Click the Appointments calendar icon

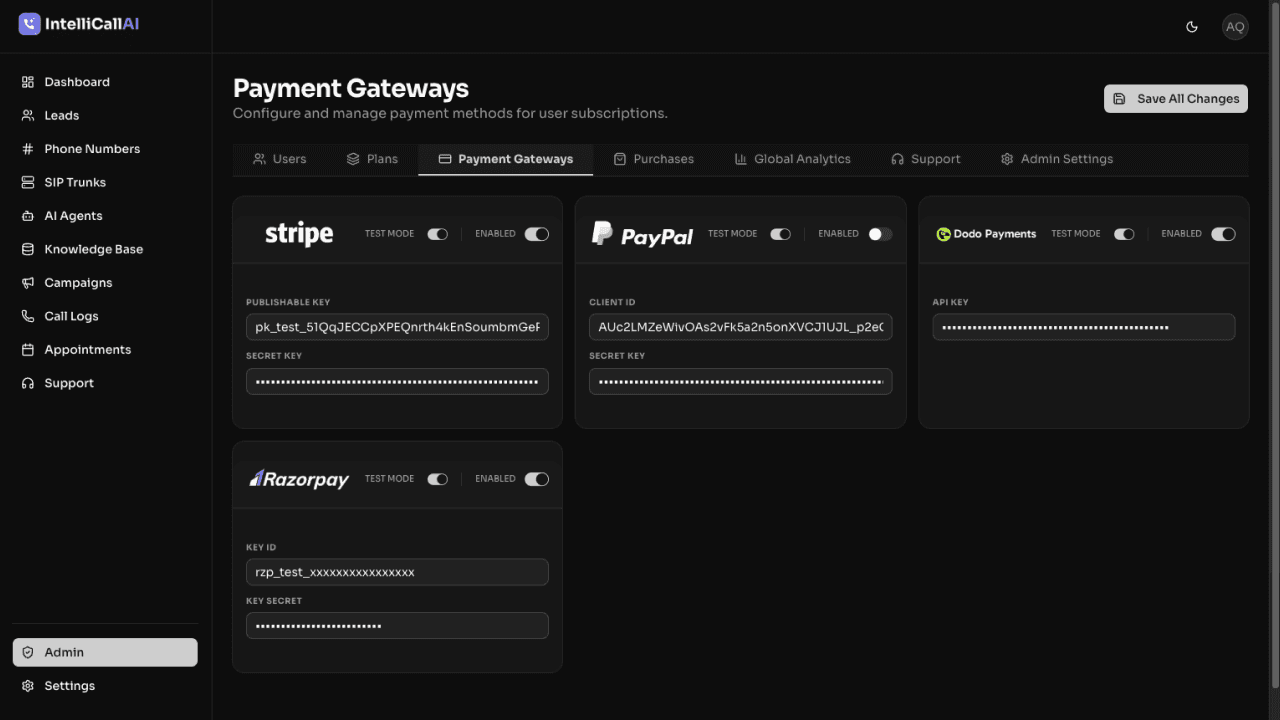[x=28, y=350]
